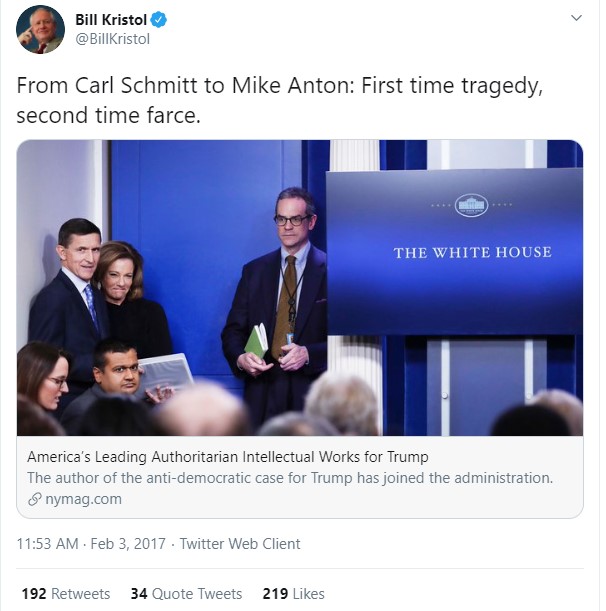
Task: Click the Feb 3, 2017 date
Action: (128, 544)
